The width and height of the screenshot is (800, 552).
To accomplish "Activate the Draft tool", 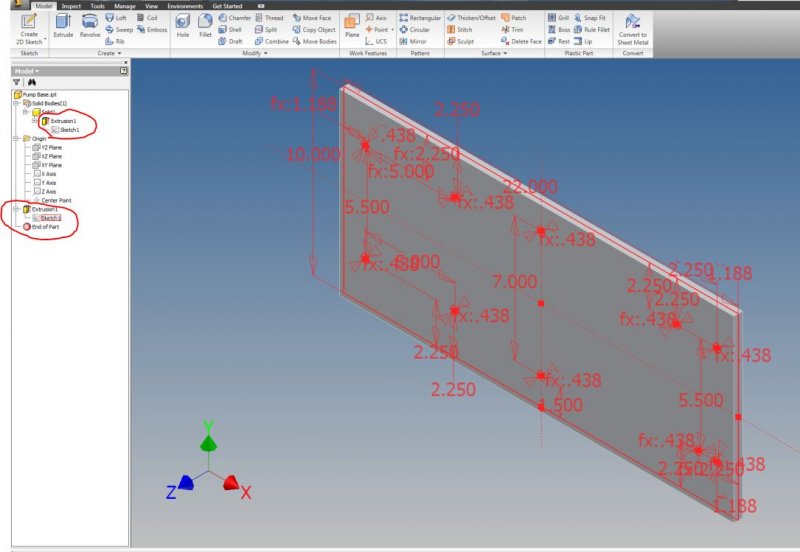I will tap(230, 41).
